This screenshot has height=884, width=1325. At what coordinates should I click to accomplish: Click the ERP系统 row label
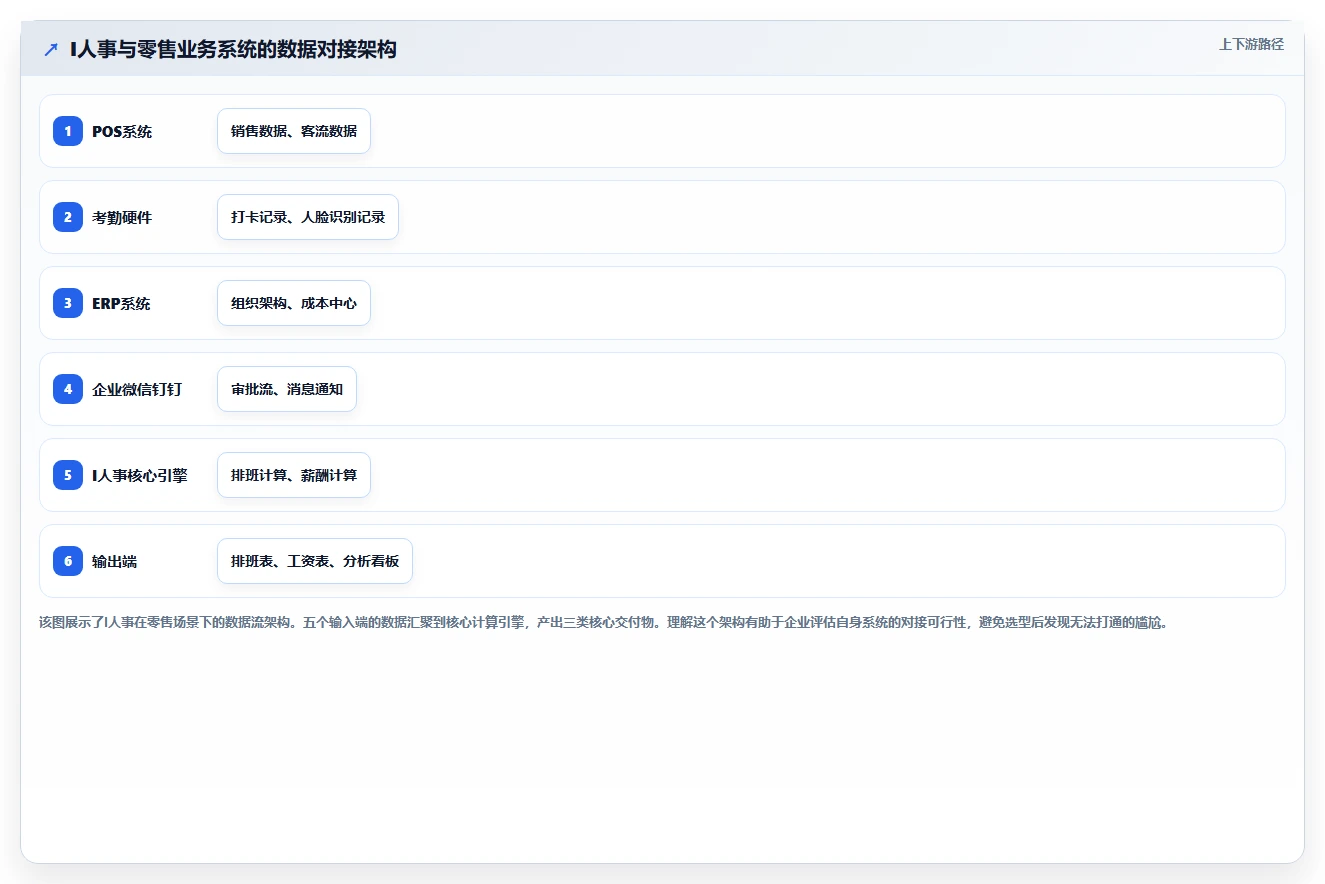(121, 303)
